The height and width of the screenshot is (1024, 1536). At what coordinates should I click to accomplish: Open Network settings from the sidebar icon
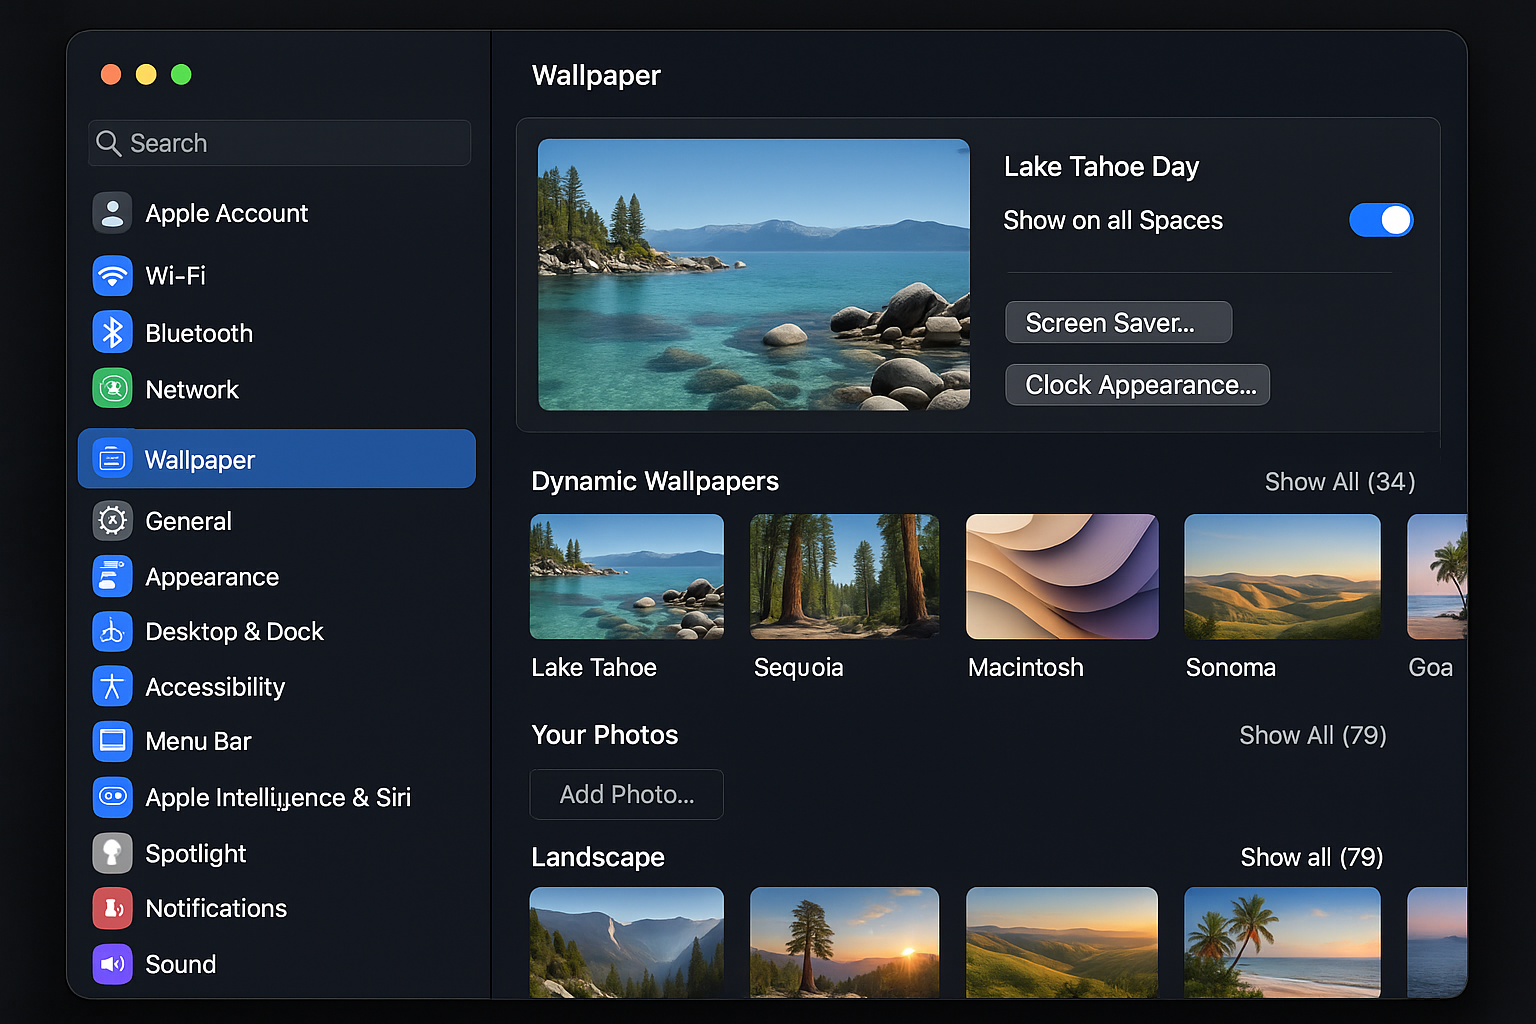click(112, 389)
